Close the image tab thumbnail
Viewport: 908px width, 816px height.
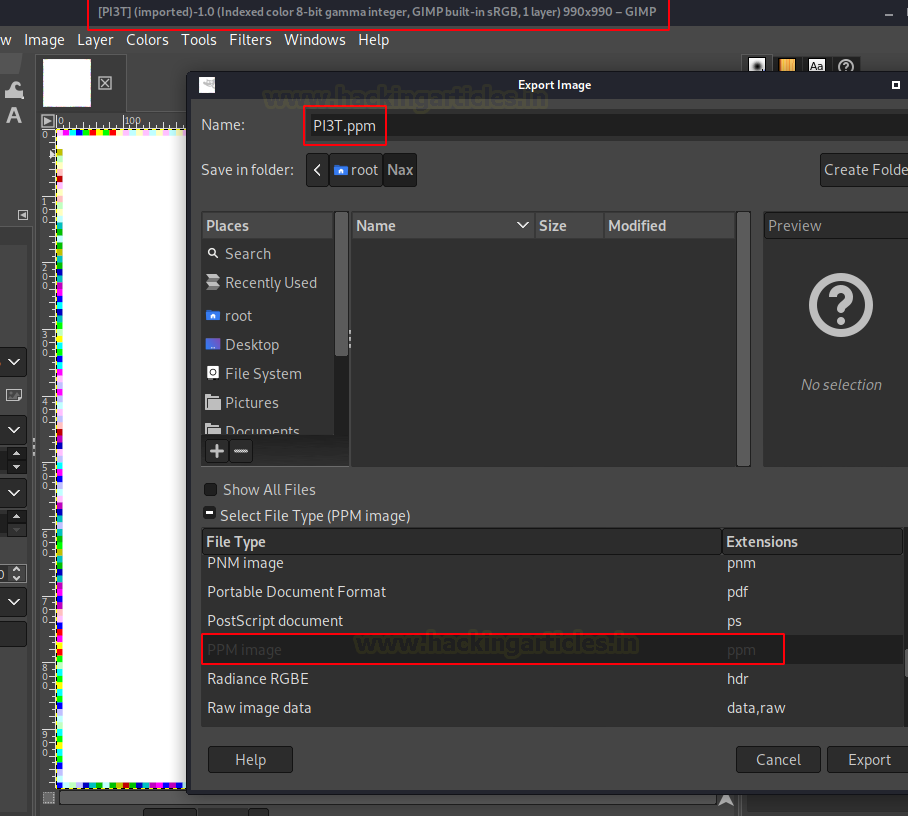(x=105, y=83)
